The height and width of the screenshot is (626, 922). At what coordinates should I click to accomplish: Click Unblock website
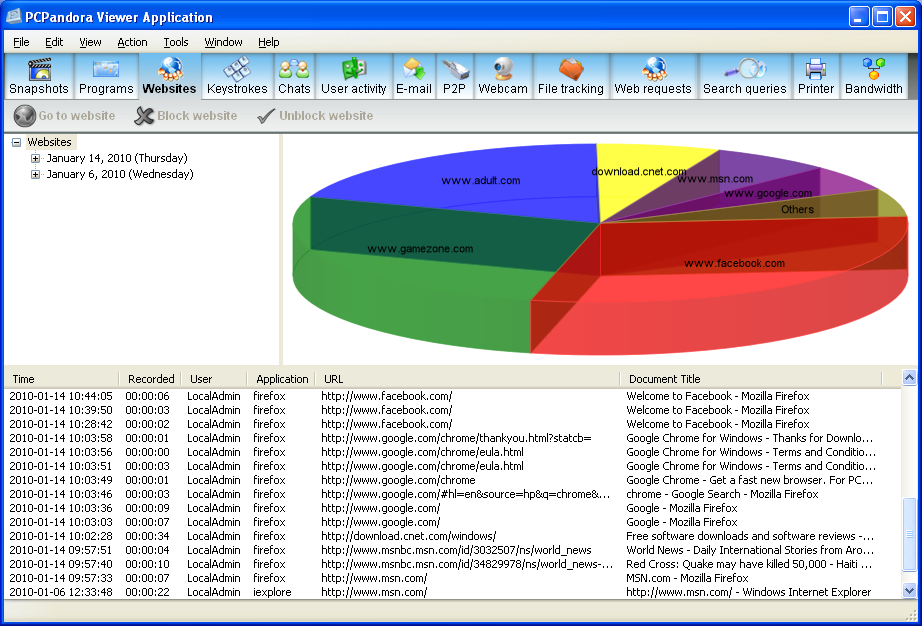point(315,116)
